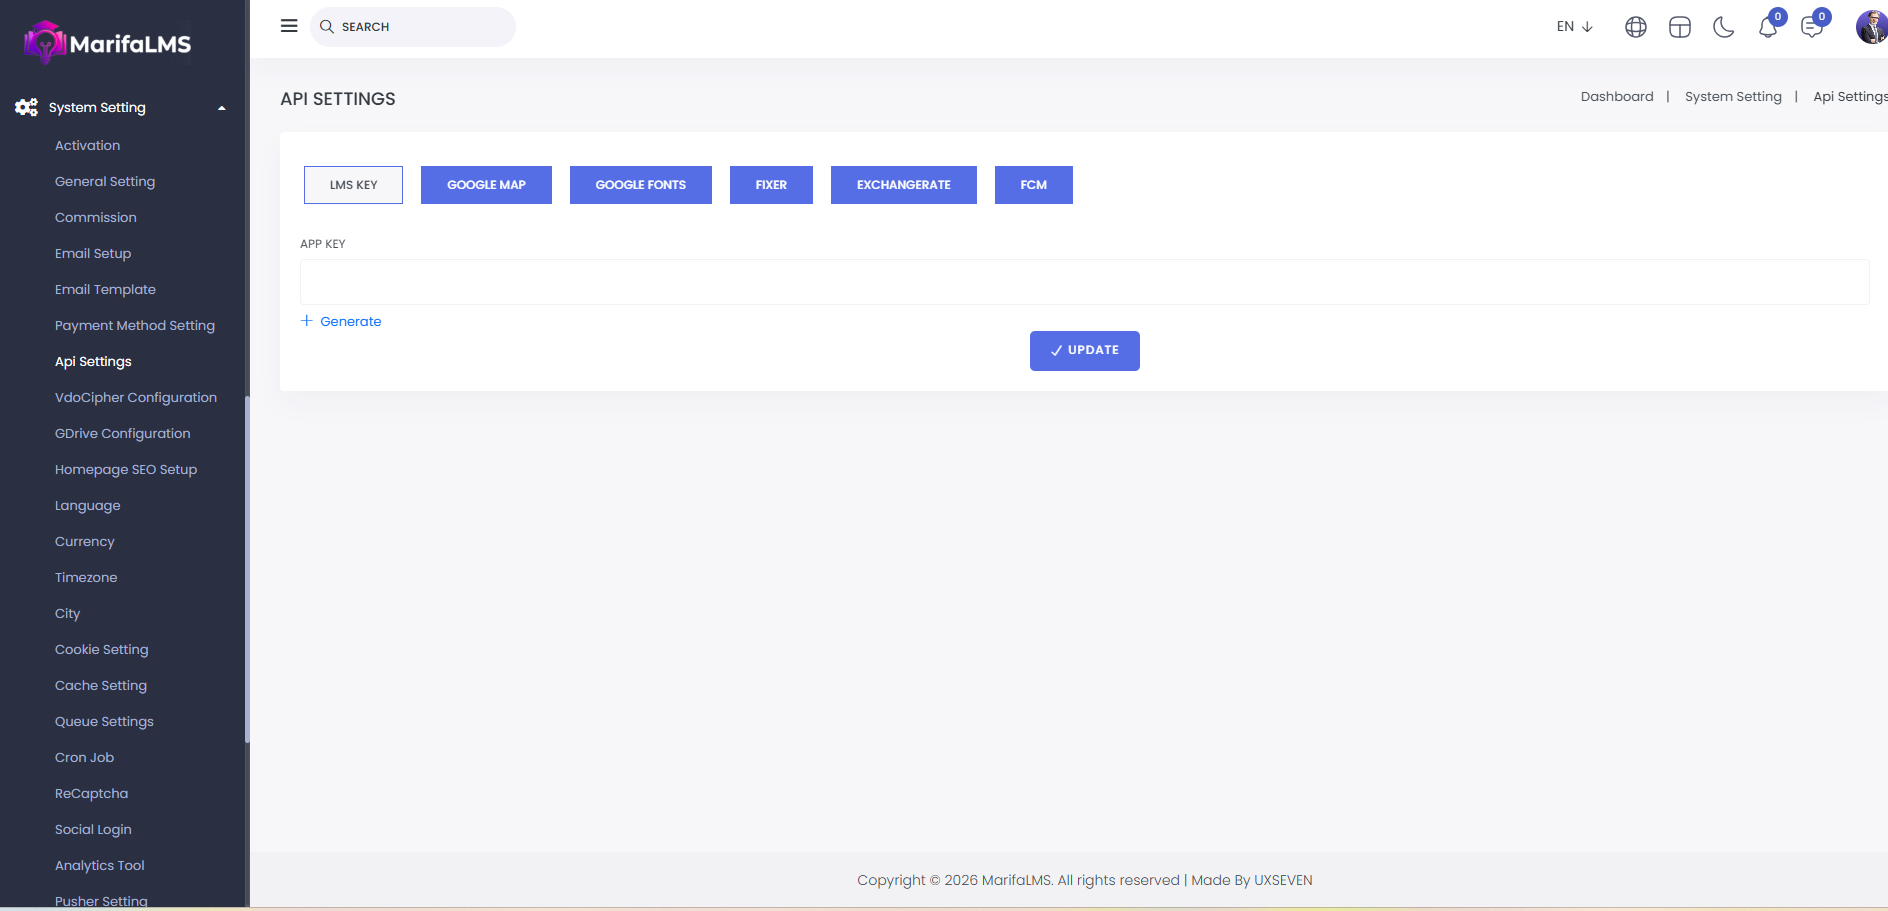Click the Search box
Screen dimensions: 1888x911
(420, 27)
